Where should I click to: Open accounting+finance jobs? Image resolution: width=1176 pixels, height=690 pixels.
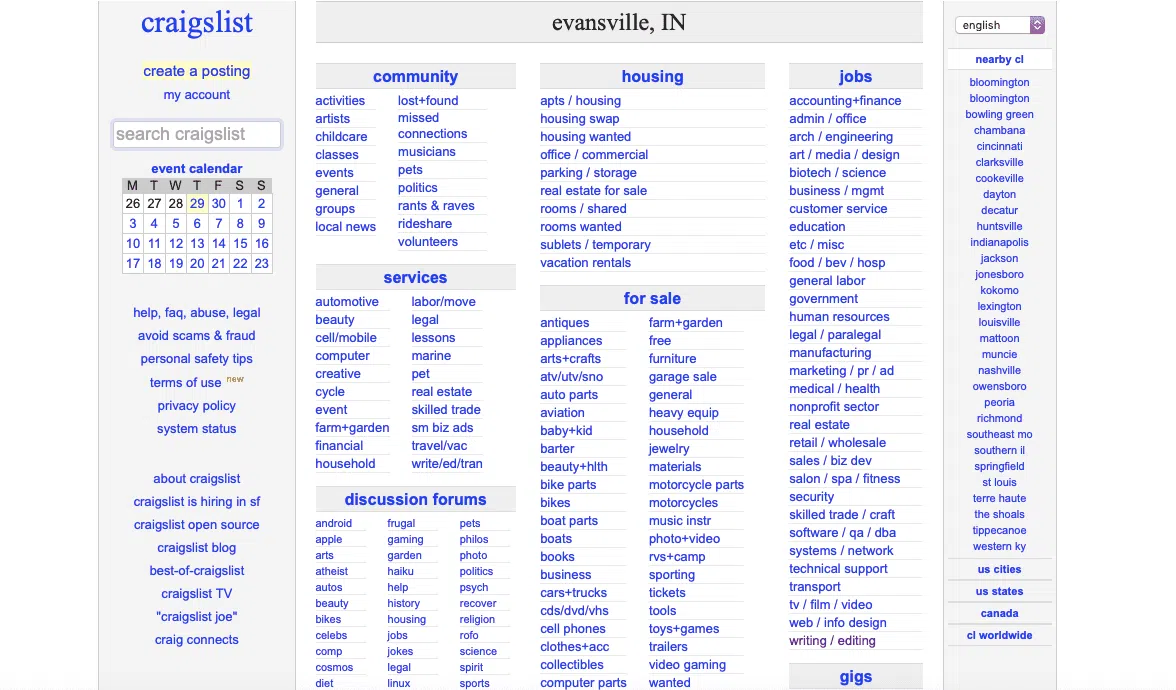click(845, 100)
